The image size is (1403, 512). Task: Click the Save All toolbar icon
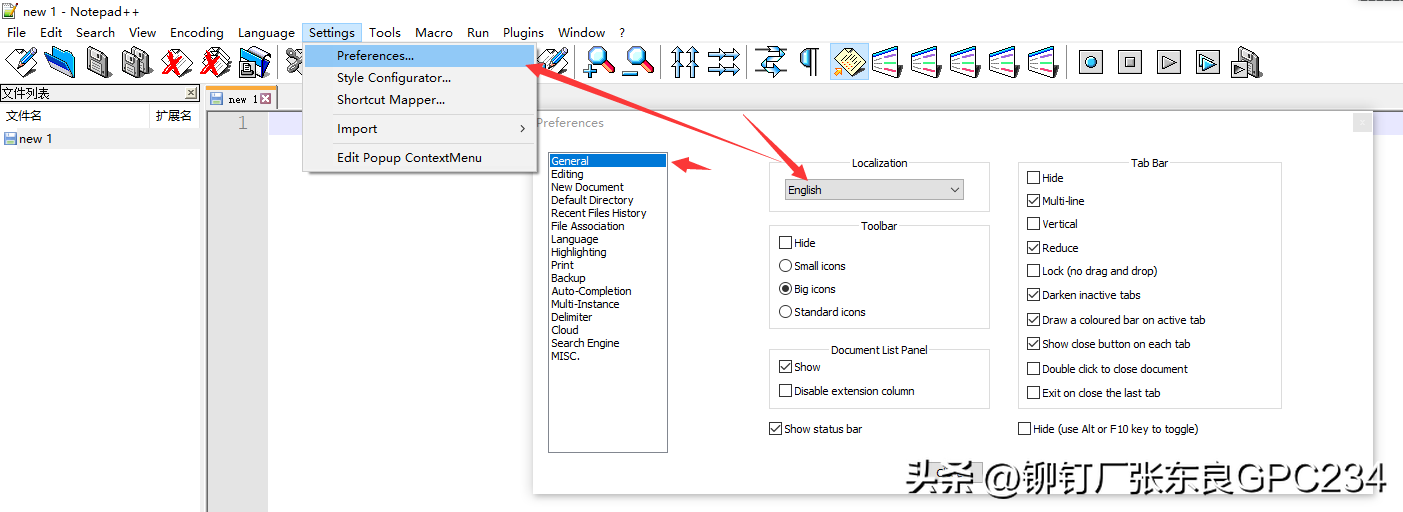pos(137,62)
